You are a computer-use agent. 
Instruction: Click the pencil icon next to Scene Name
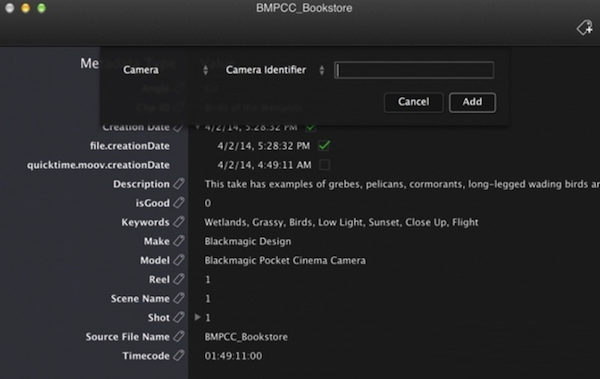[179, 299]
